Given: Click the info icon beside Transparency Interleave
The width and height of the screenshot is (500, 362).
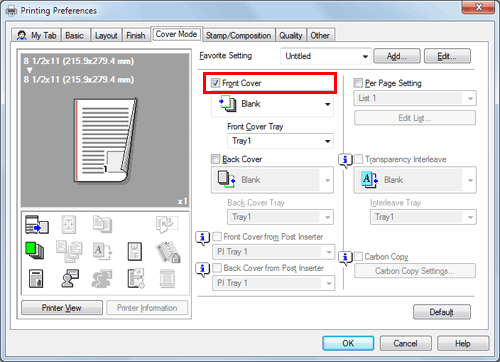Looking at the screenshot, I should point(345,161).
